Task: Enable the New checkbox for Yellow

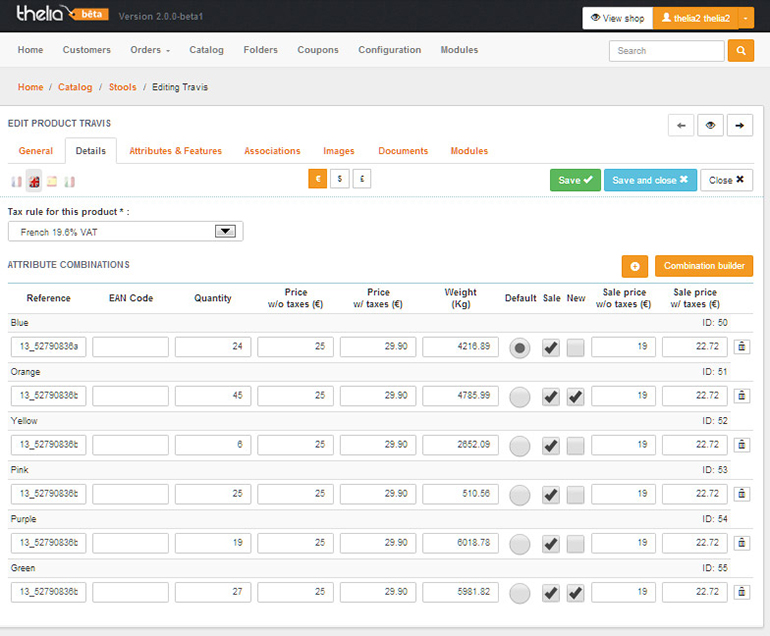Action: [x=575, y=445]
